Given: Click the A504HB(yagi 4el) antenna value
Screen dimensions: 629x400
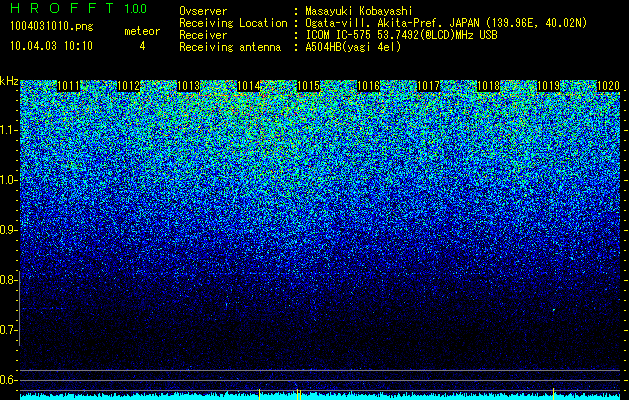Looking at the screenshot, I should [353, 47].
